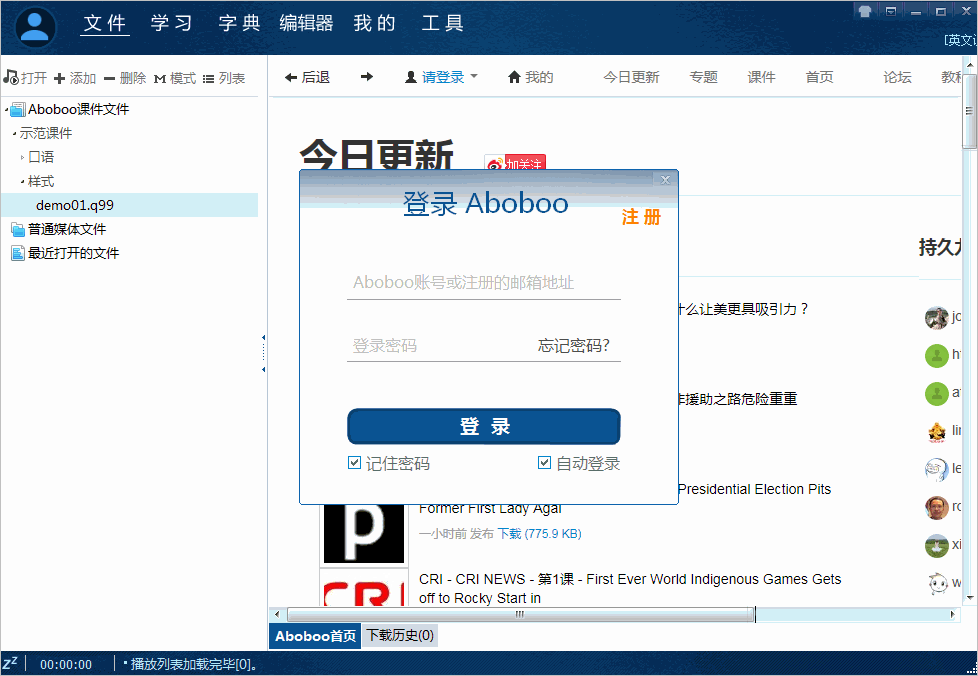
Task: Click the man photo avatar in user list
Action: pyautogui.click(x=936, y=508)
